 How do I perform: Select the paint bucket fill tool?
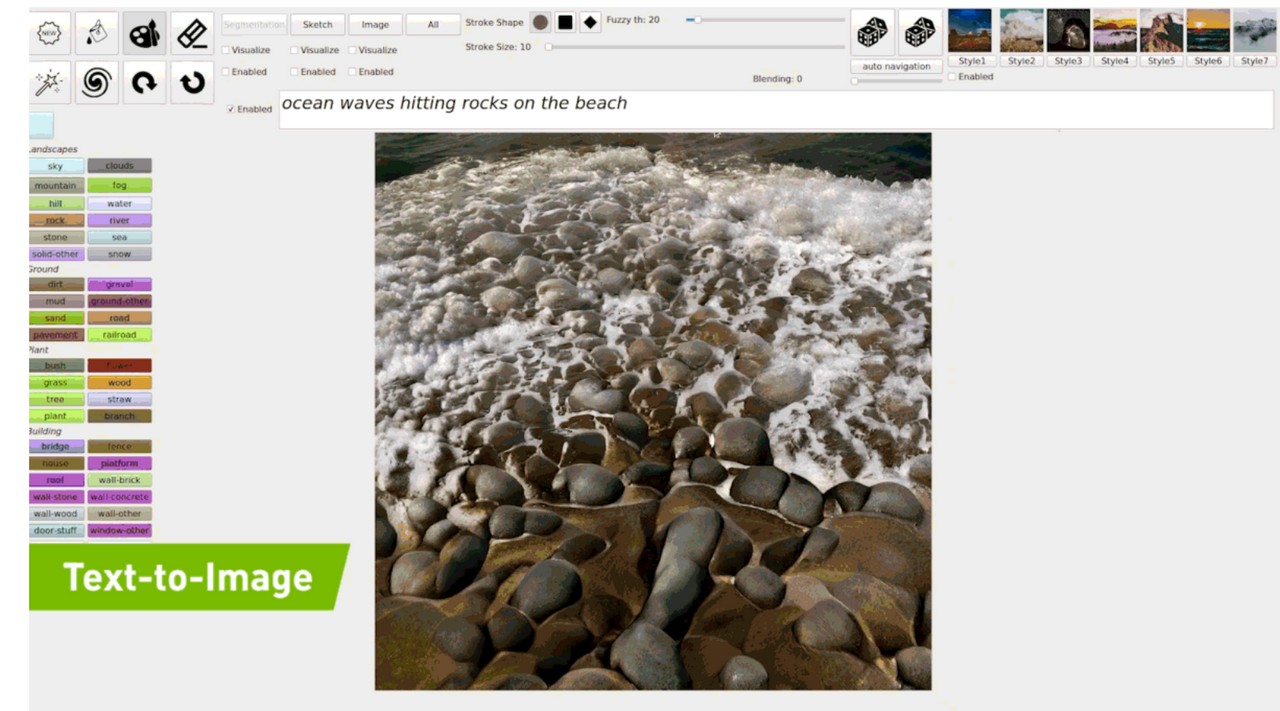tap(96, 34)
